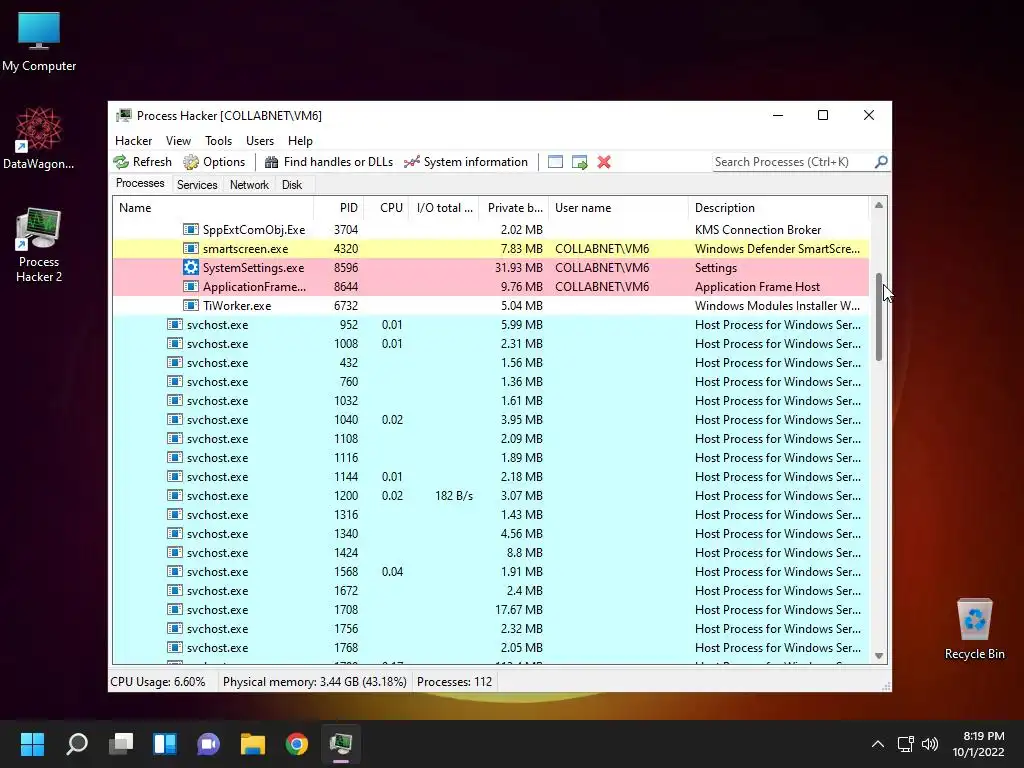
Task: Open the clock showing 8:19 PM
Action: point(978,744)
